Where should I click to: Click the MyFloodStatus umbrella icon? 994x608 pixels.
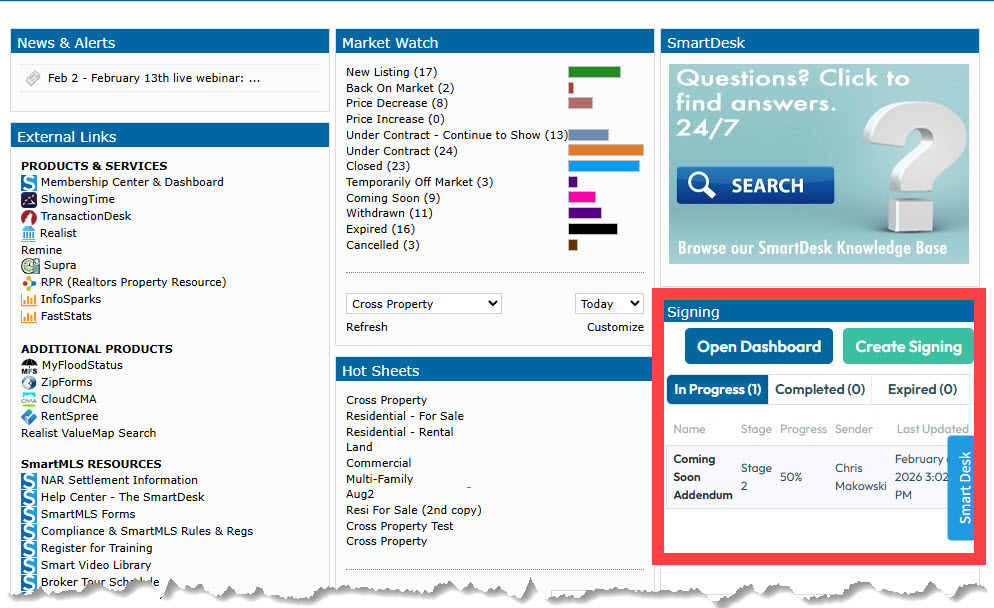[x=29, y=366]
